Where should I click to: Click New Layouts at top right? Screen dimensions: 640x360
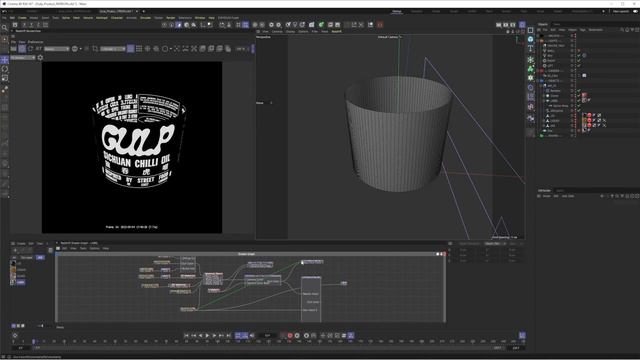click(621, 11)
